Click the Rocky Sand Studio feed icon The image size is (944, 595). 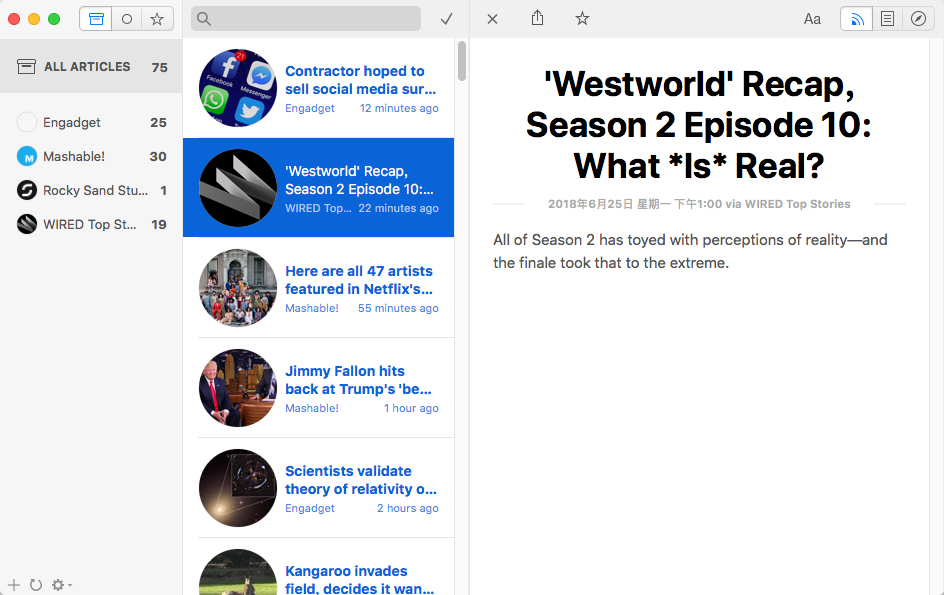[x=26, y=190]
